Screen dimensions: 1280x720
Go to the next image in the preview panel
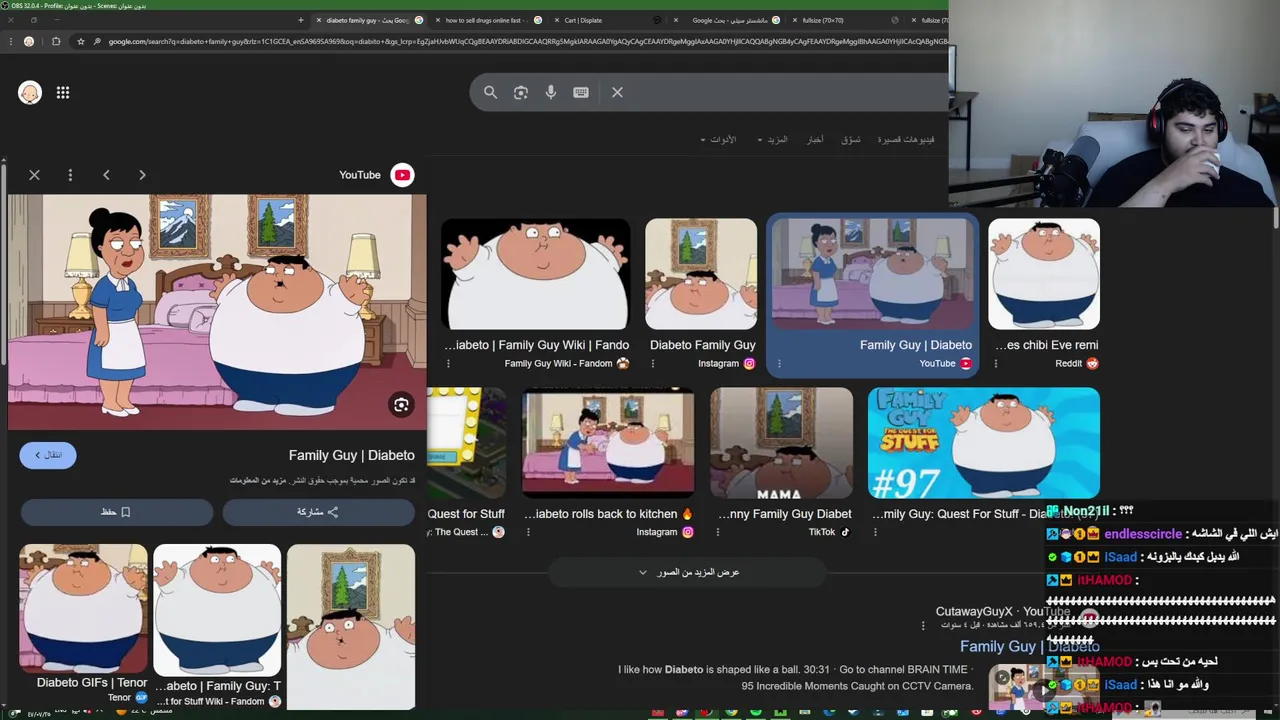pos(142,175)
